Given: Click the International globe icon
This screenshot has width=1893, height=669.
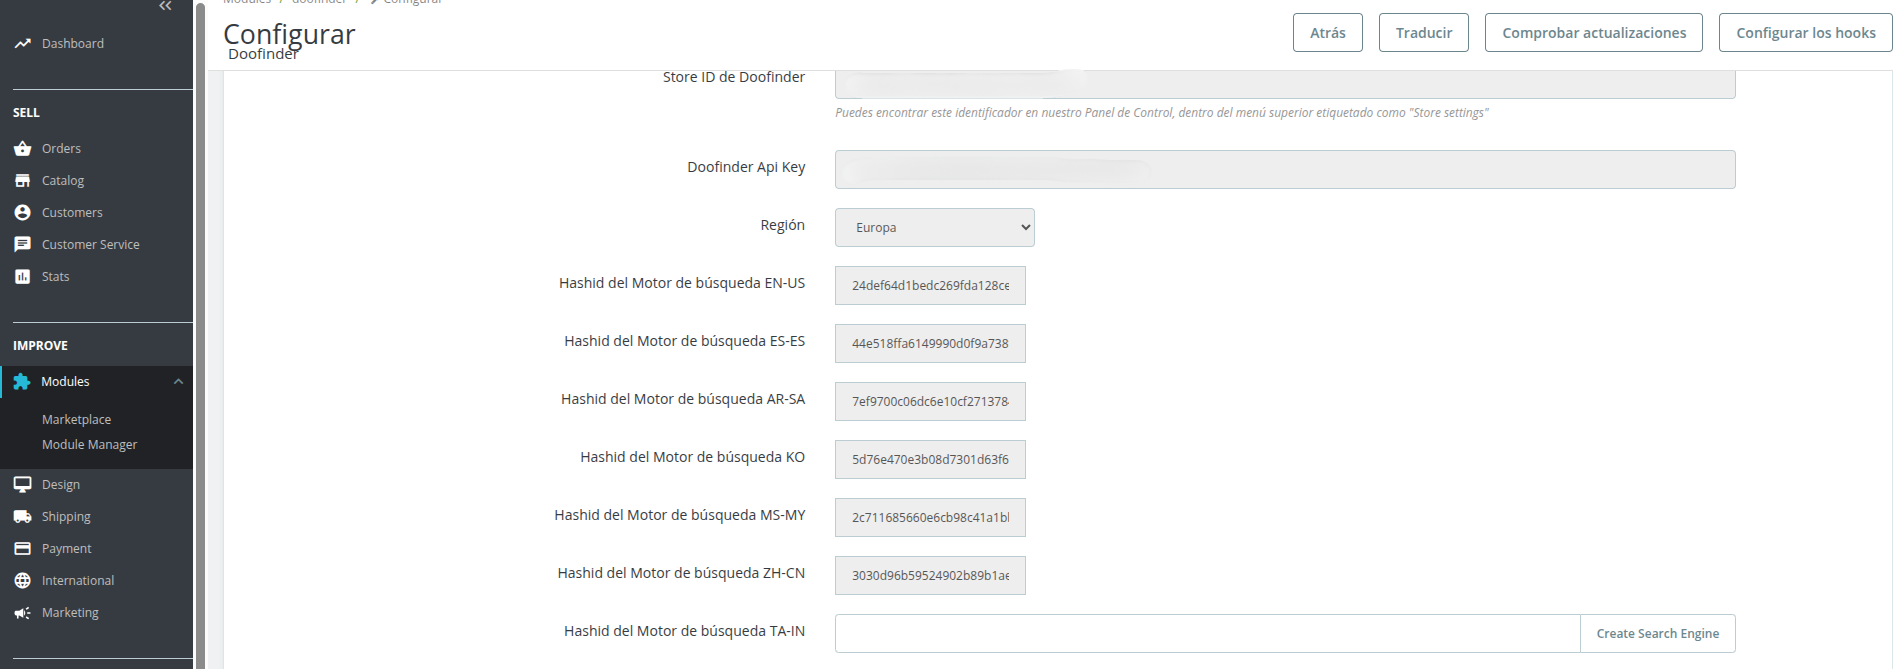Looking at the screenshot, I should (x=22, y=581).
